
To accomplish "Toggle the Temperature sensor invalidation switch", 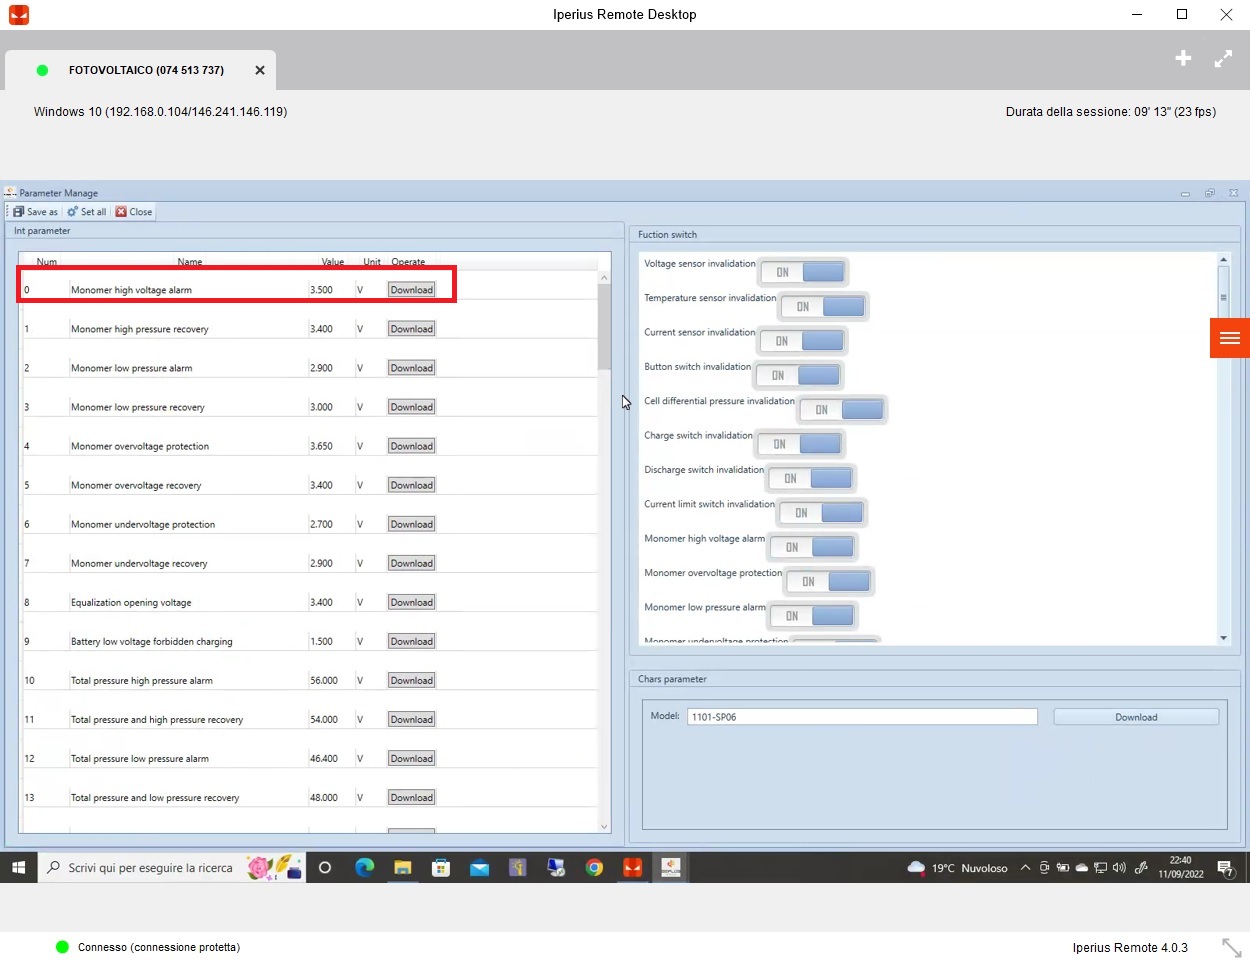I will tap(823, 306).
